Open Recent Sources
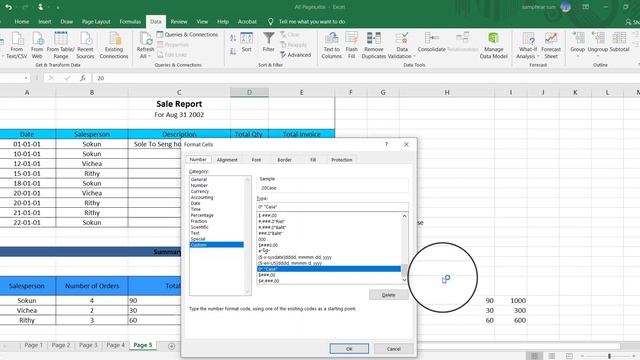 coord(85,45)
